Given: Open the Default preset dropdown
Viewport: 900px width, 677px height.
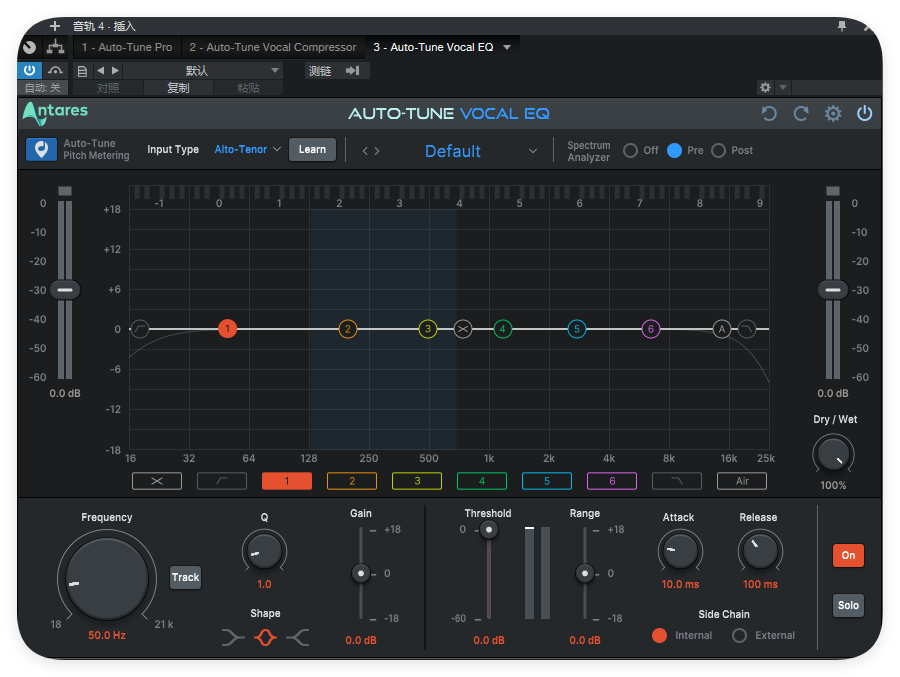Looking at the screenshot, I should pyautogui.click(x=481, y=151).
